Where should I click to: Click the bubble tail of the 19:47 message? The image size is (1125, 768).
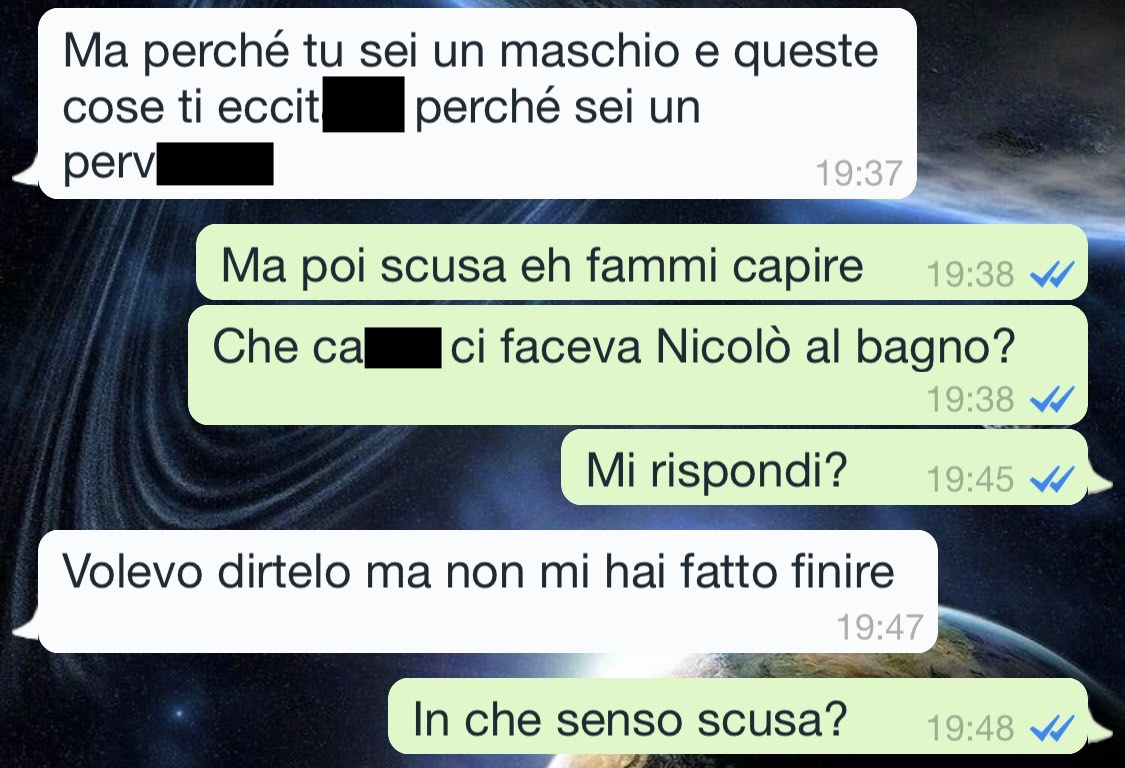[x=27, y=628]
